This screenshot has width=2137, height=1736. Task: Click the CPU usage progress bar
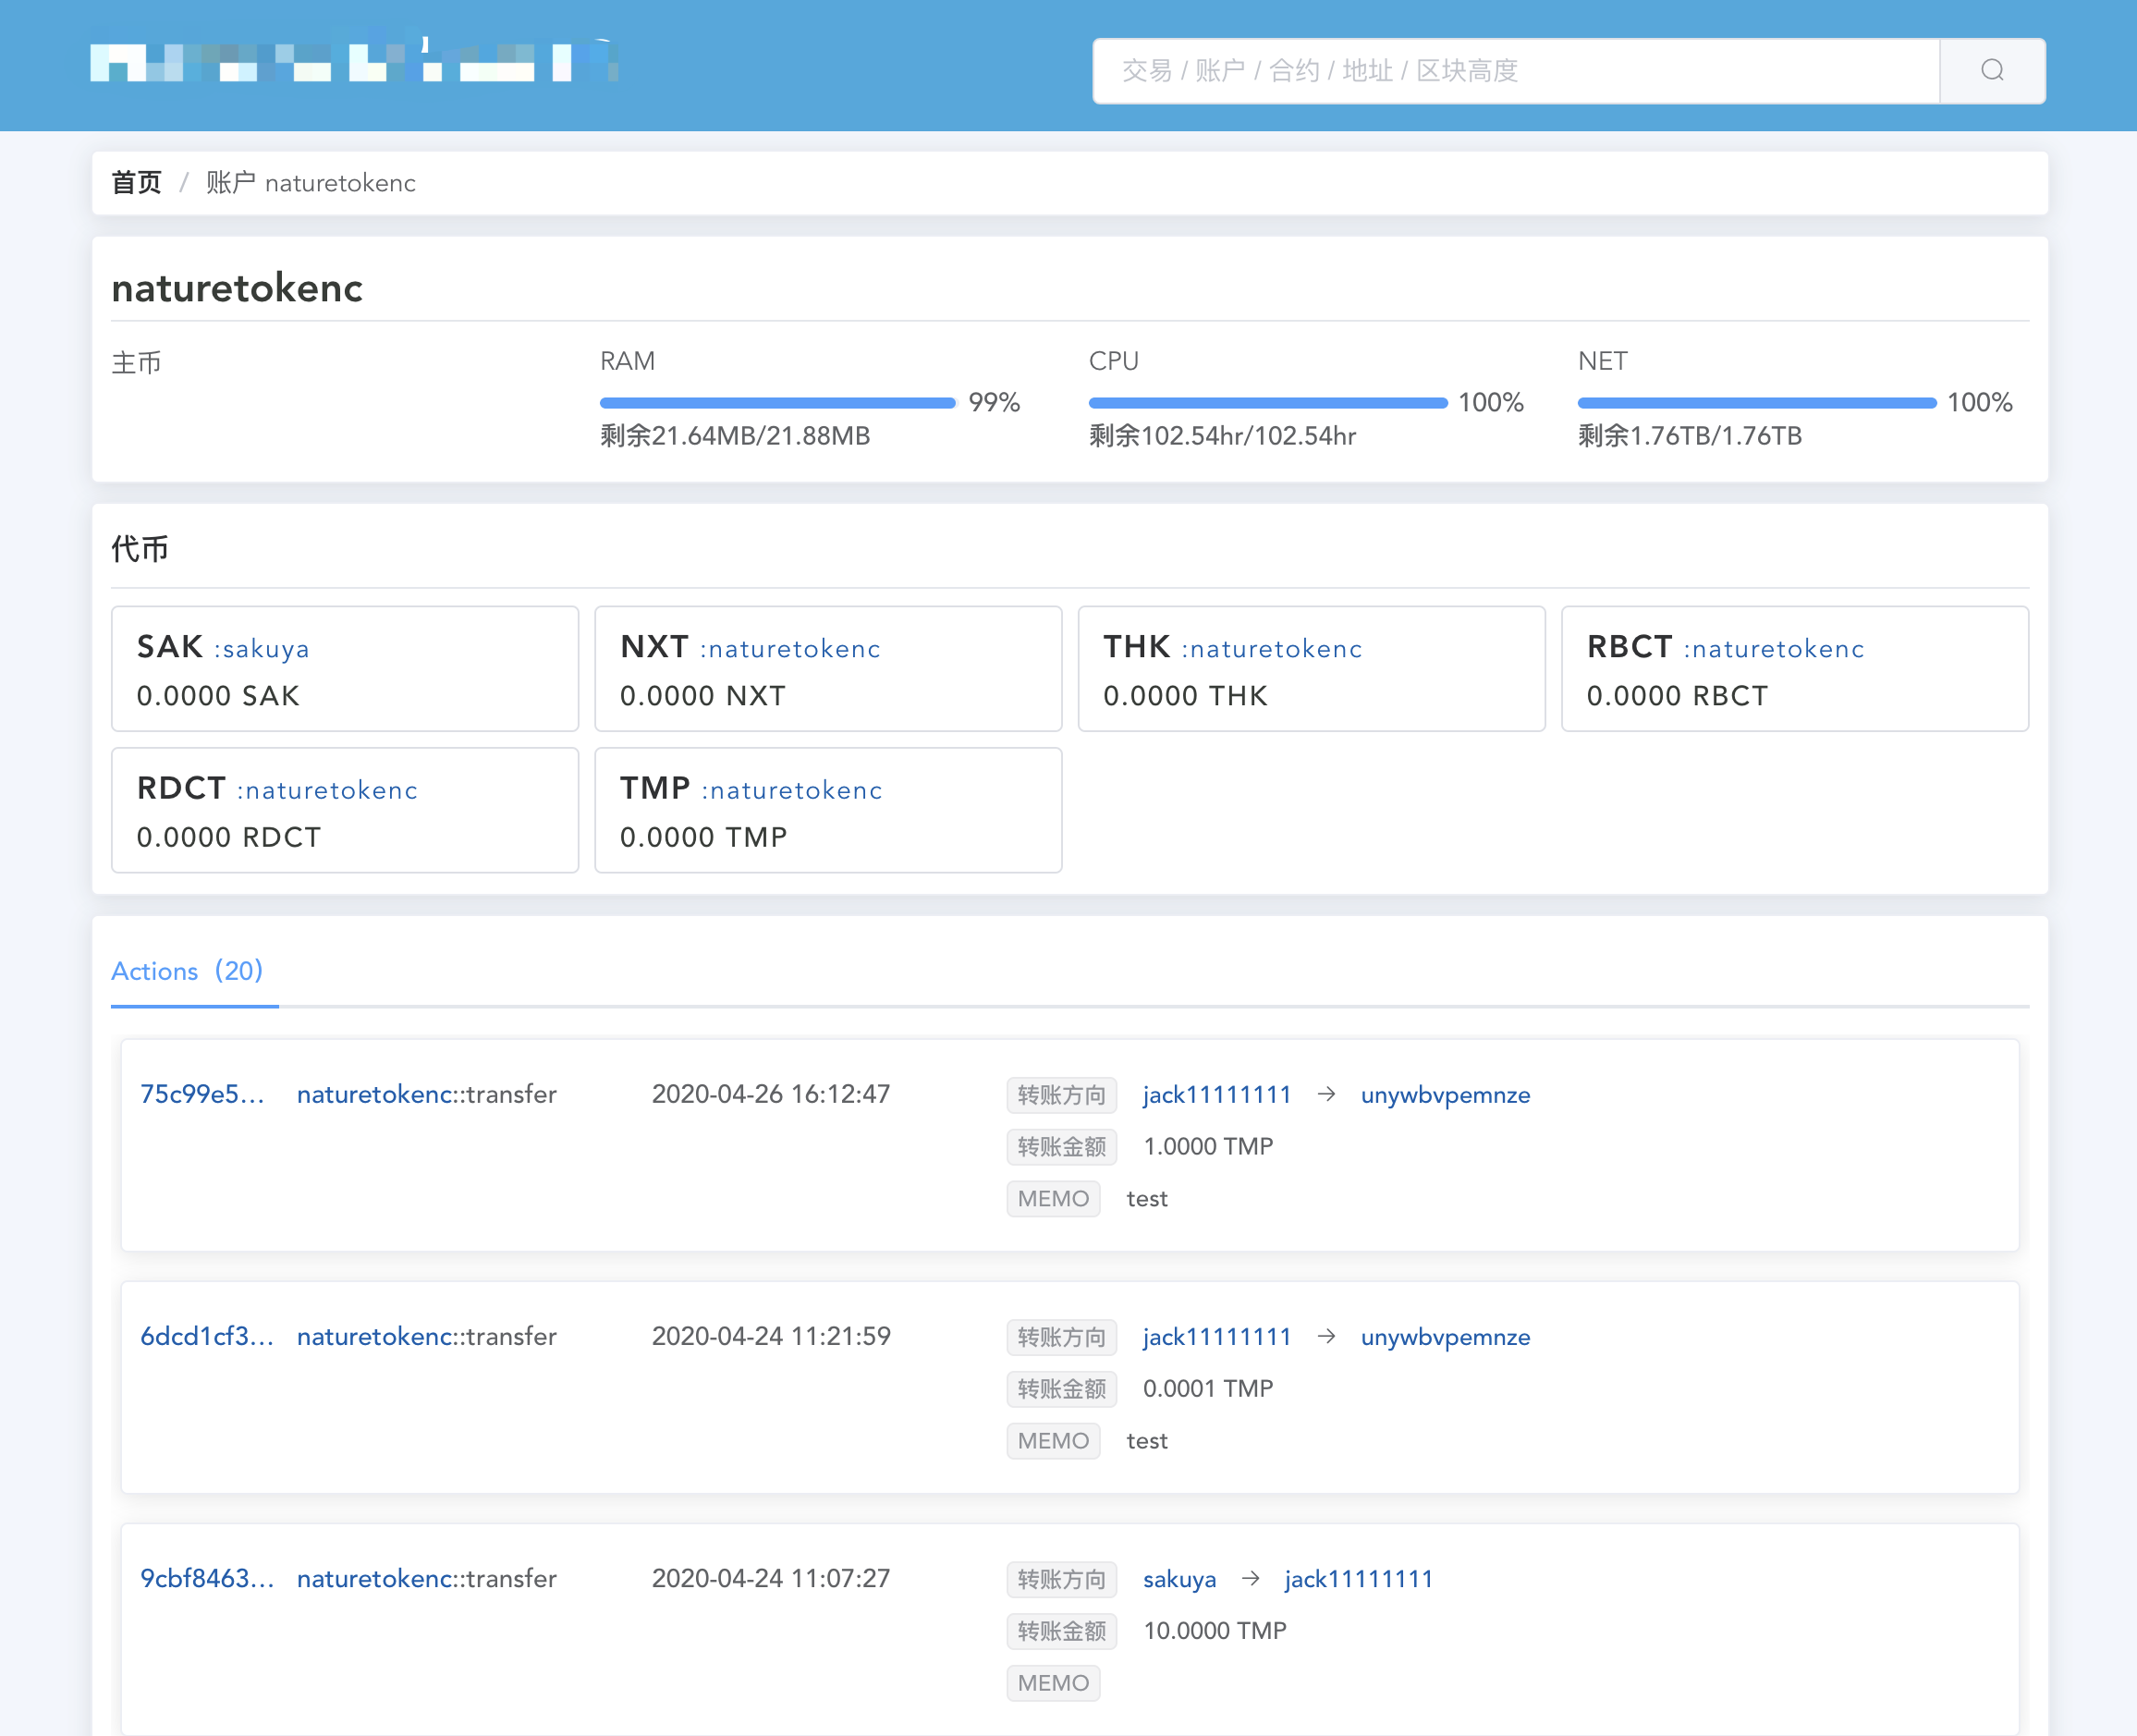1268,403
